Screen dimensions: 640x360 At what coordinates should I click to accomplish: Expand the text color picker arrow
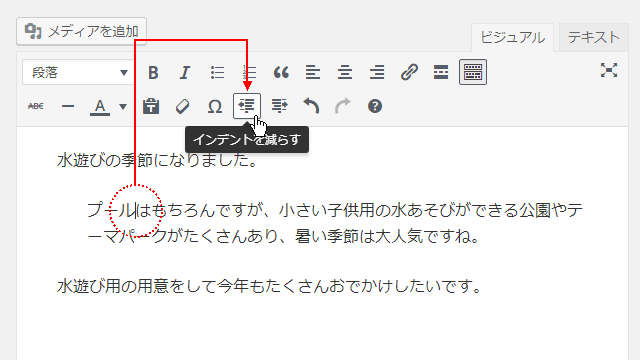(x=123, y=107)
